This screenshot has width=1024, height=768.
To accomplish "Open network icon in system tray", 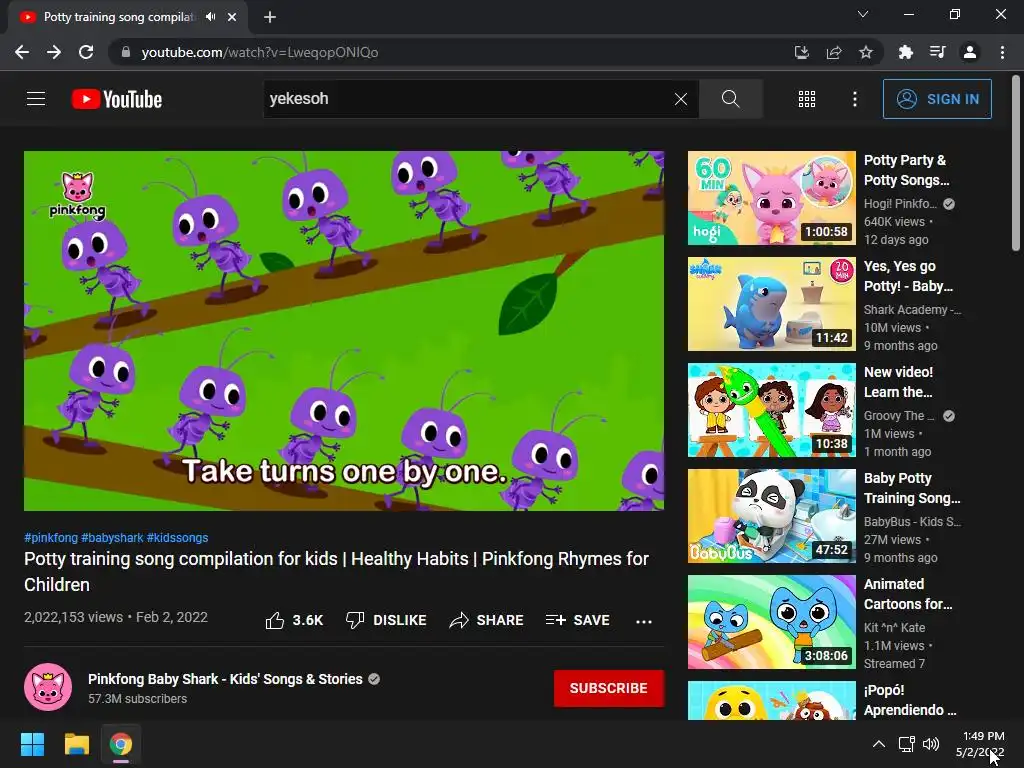I will coord(906,744).
